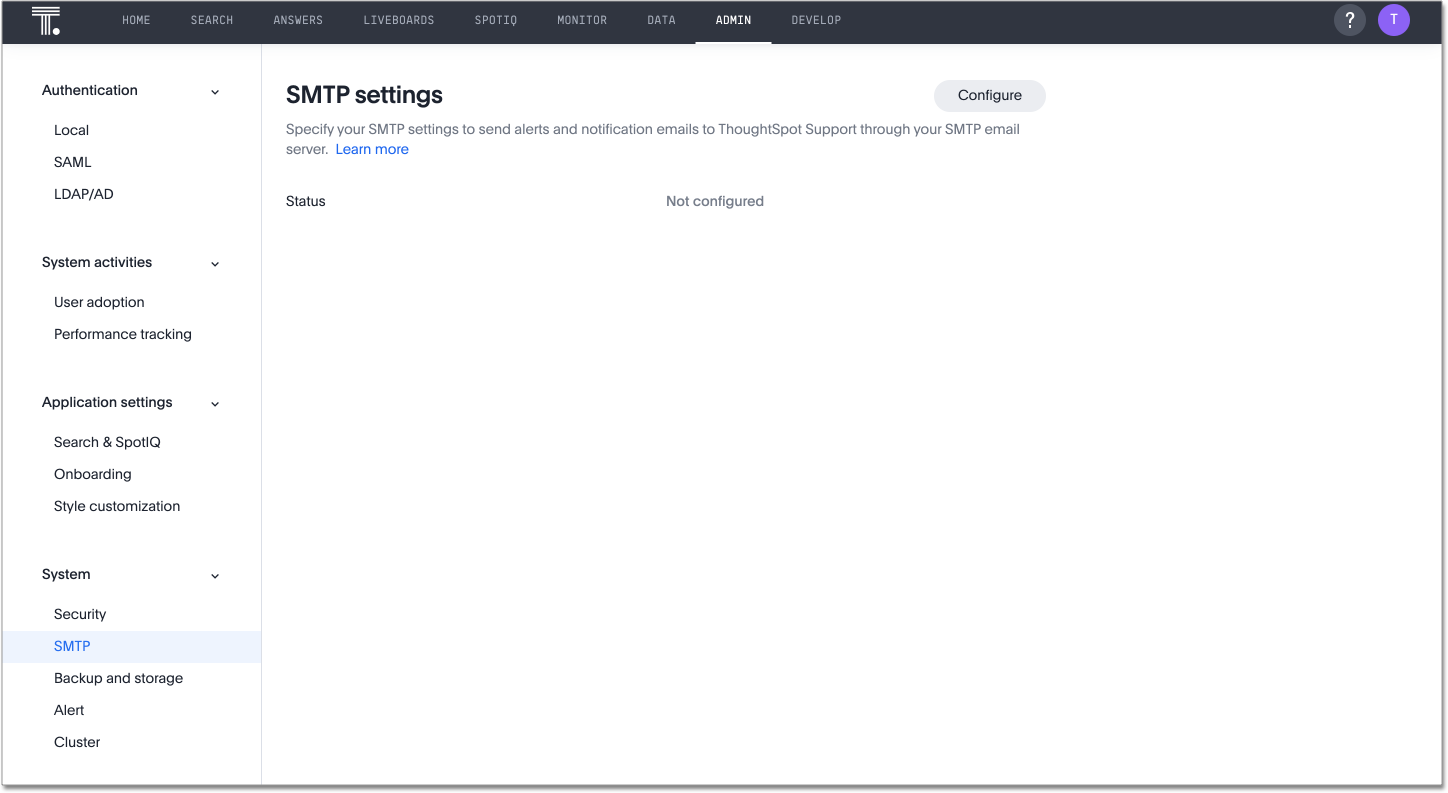Screen dimensions: 1448x793
Task: Open Style customization settings
Action: pos(117,505)
